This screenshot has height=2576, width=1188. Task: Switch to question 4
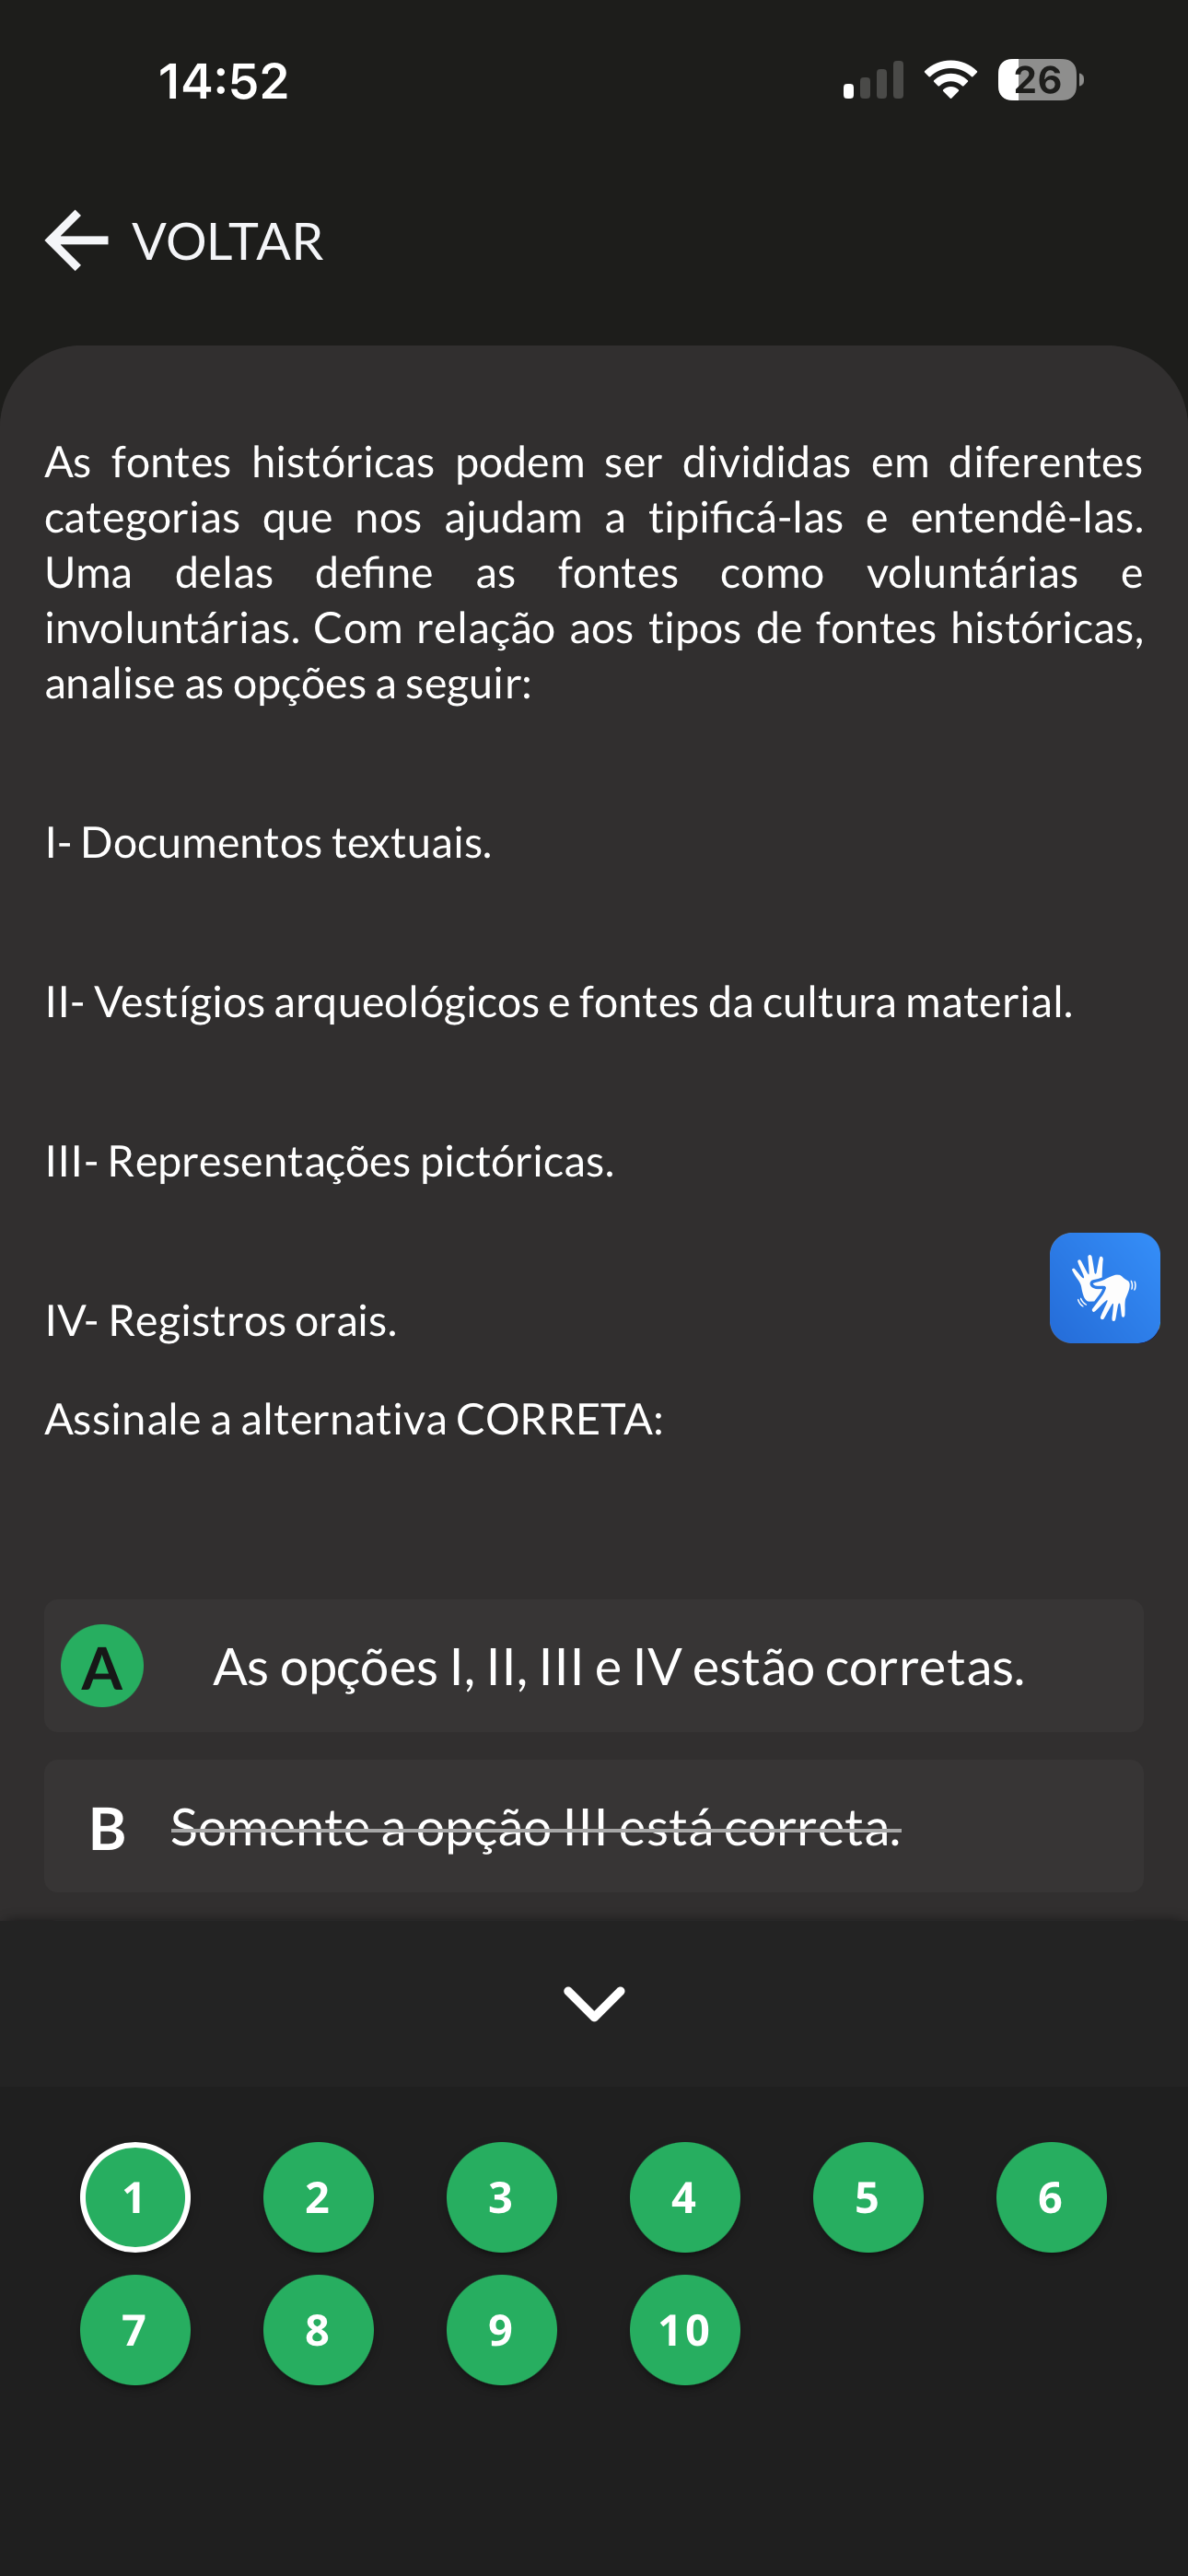coord(684,2197)
